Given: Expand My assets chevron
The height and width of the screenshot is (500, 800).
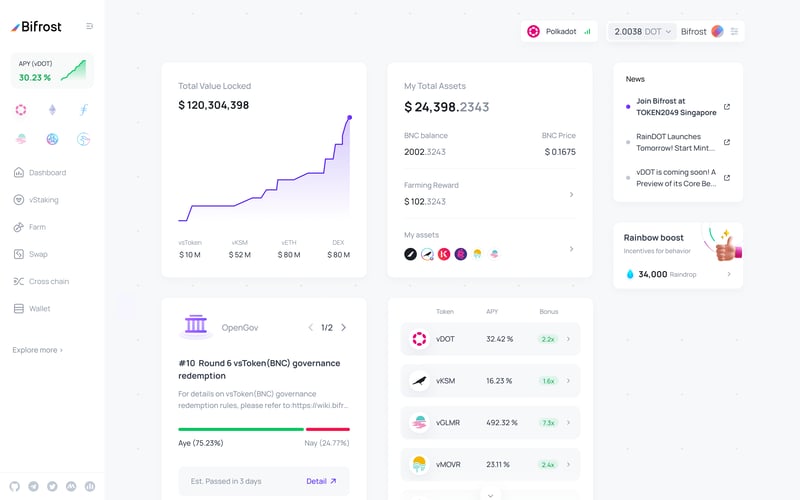Looking at the screenshot, I should tap(571, 249).
